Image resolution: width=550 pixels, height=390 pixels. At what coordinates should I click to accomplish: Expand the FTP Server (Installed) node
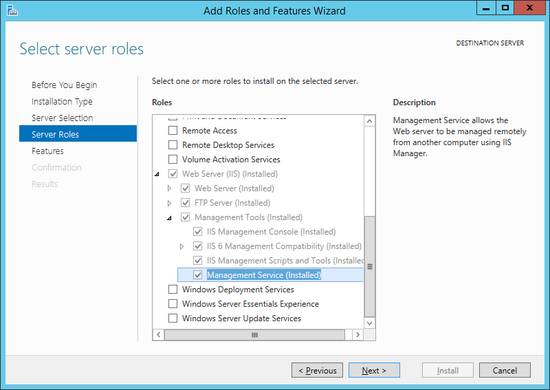point(169,203)
